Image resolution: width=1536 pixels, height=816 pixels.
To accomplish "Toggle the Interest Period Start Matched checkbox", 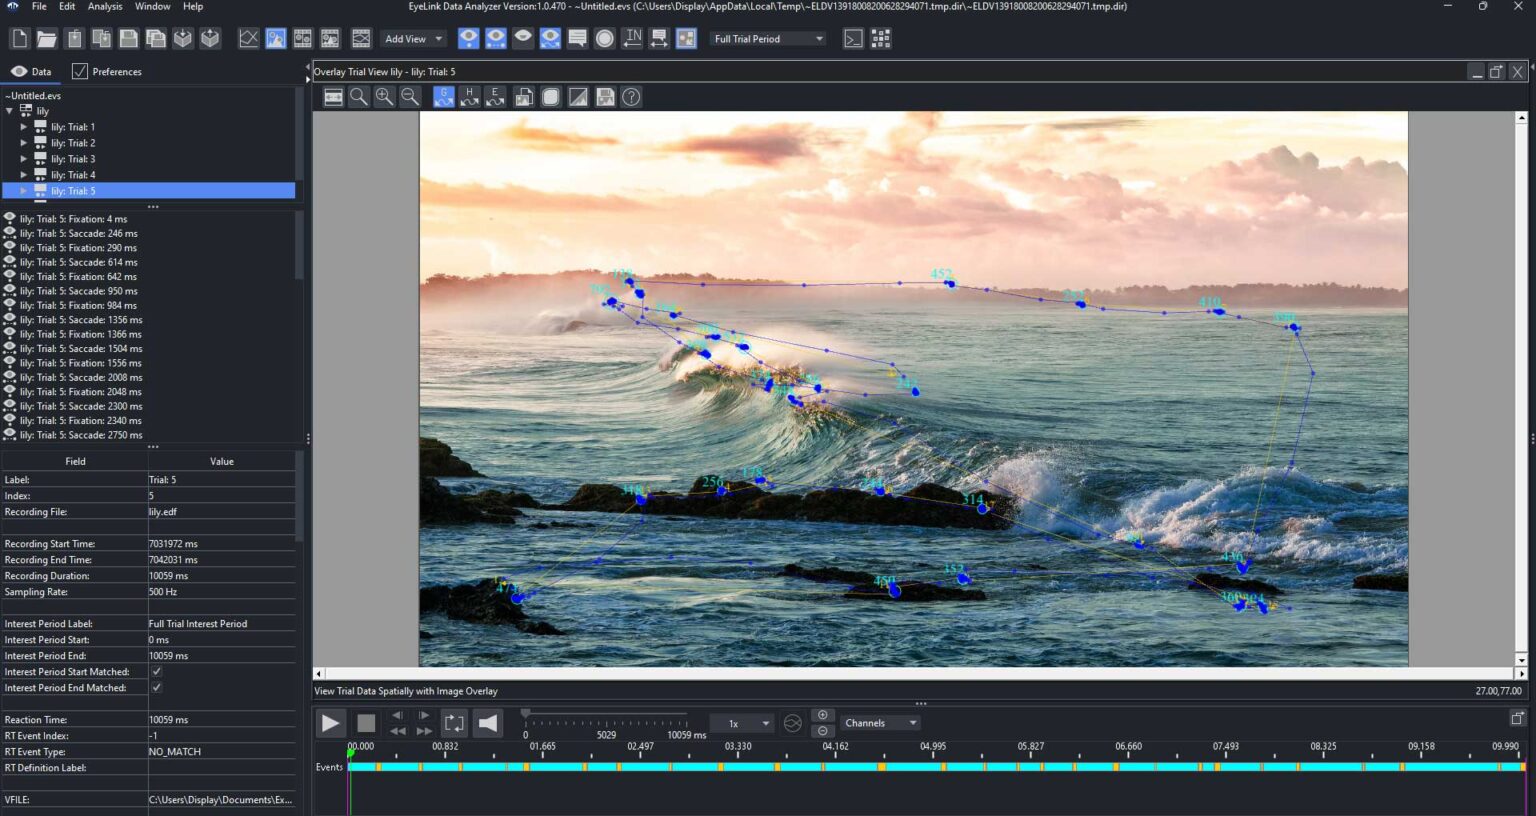I will [156, 672].
